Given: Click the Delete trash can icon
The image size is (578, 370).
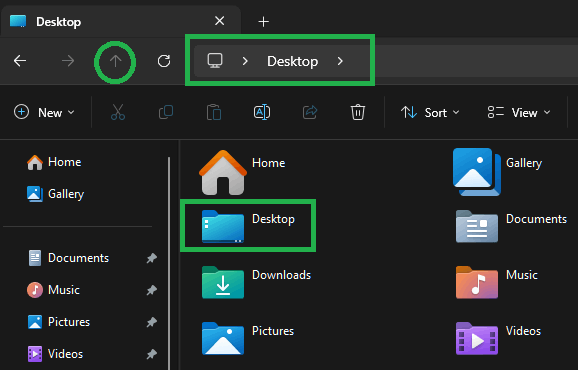Looking at the screenshot, I should [x=358, y=112].
